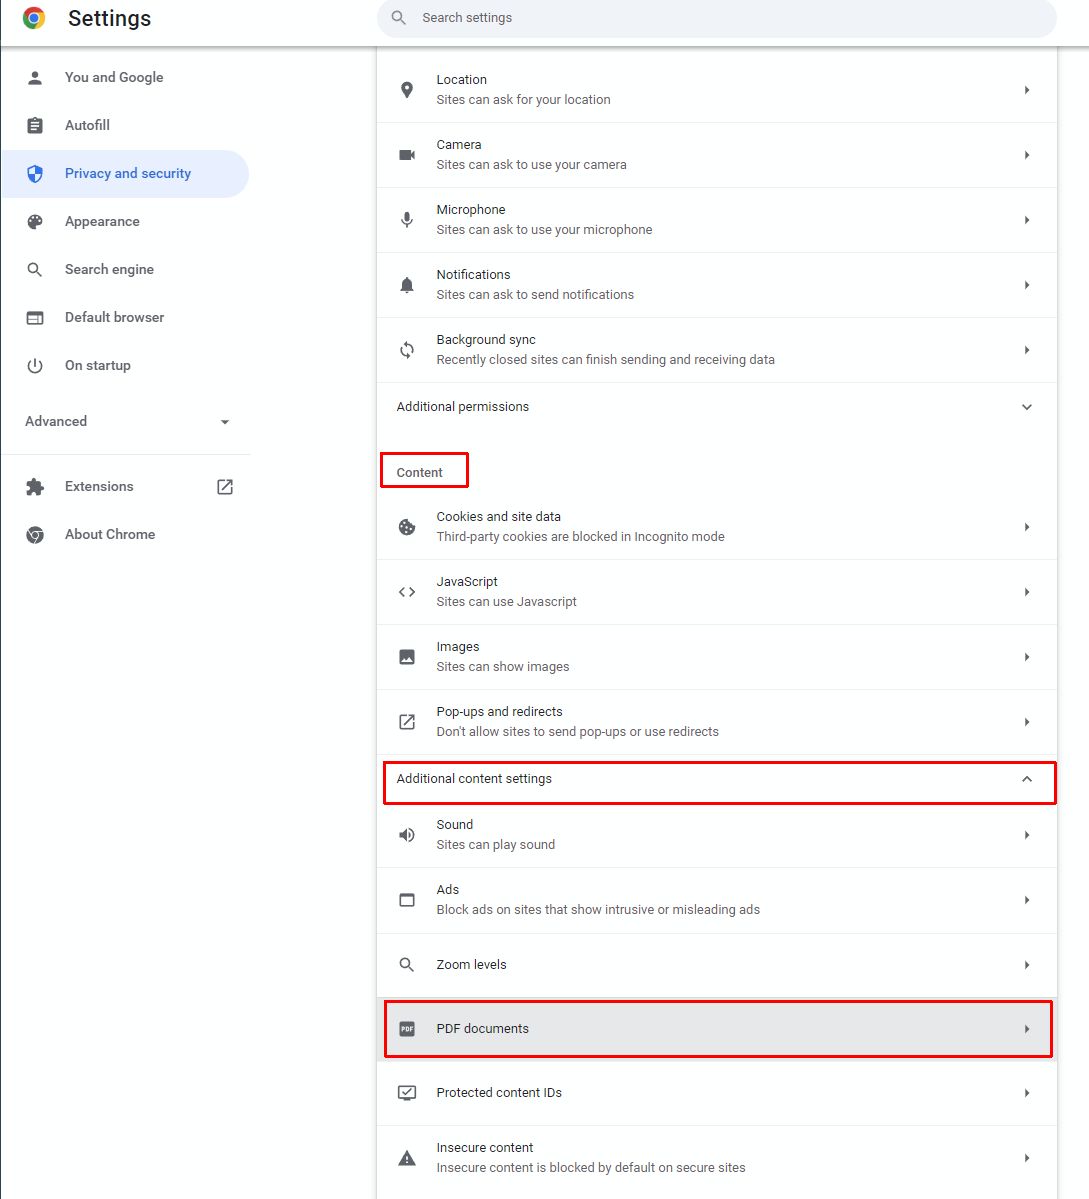Expand the Additional permissions section
Screen dimensions: 1089x1199
pos(1026,407)
